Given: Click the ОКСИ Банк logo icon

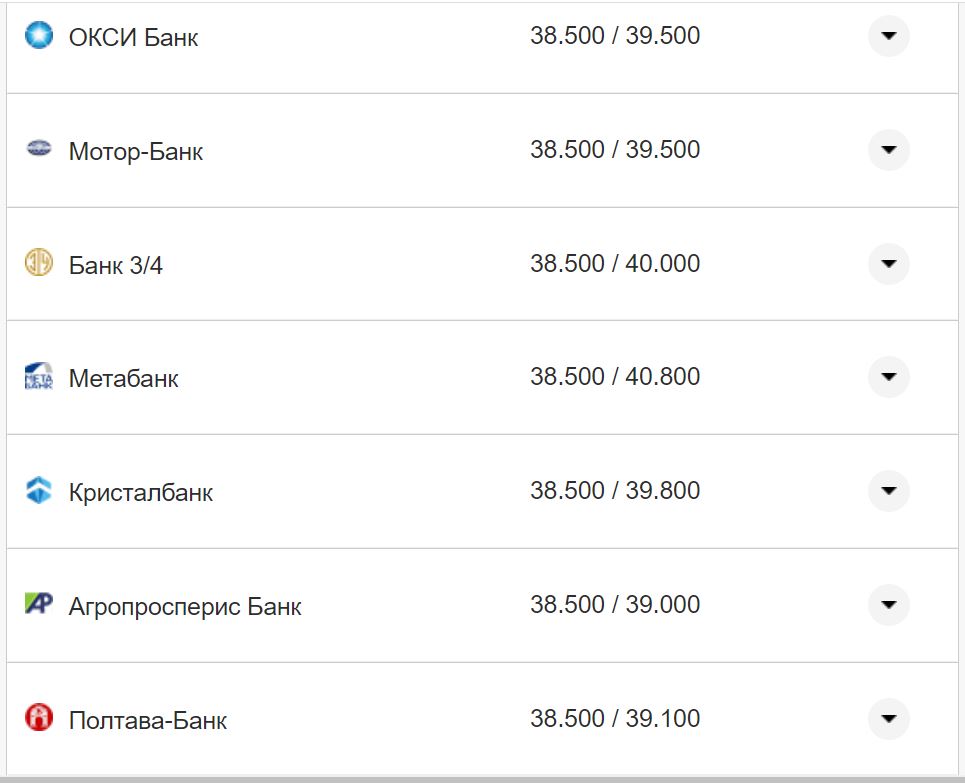Looking at the screenshot, I should coord(38,36).
